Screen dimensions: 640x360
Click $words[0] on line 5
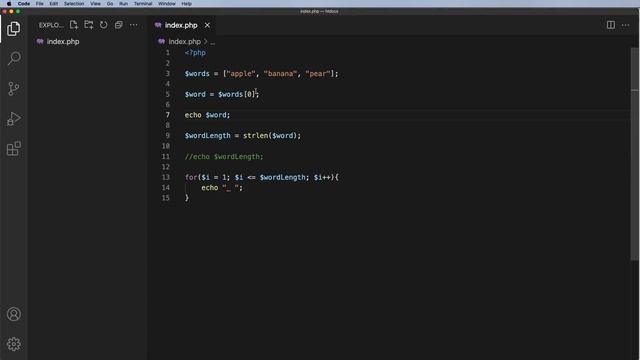pyautogui.click(x=236, y=94)
